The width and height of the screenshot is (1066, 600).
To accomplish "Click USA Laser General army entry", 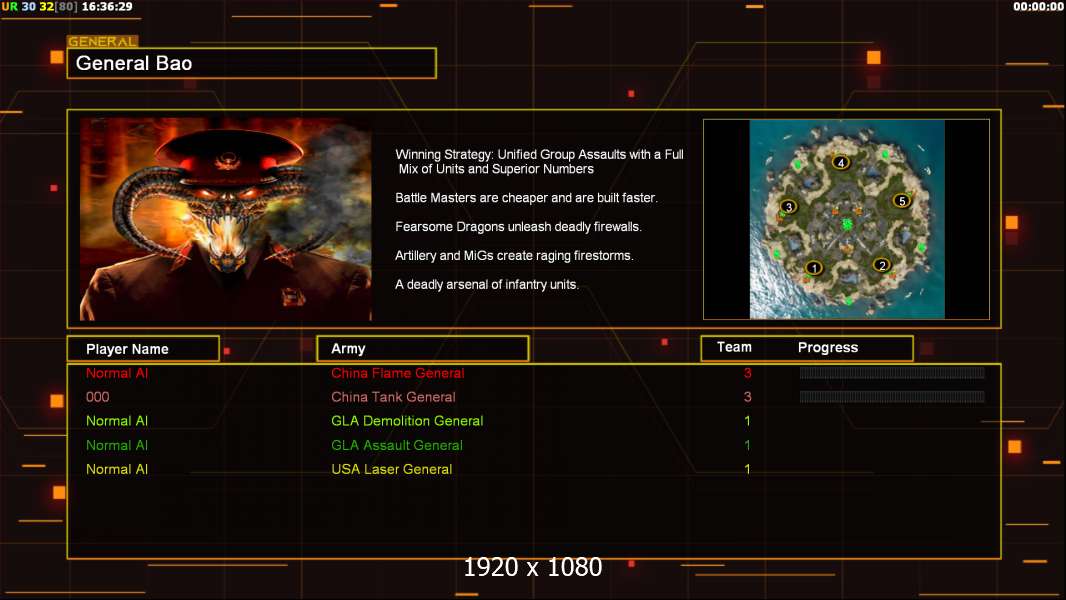I will [x=392, y=469].
